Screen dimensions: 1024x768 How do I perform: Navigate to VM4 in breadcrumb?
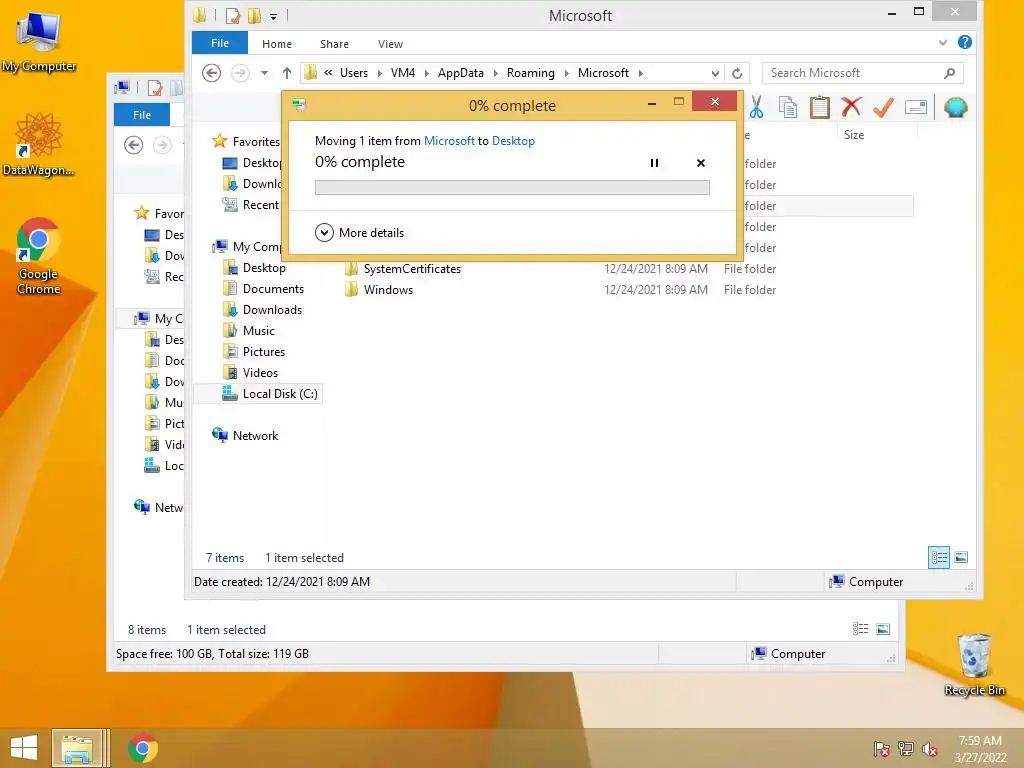click(403, 73)
